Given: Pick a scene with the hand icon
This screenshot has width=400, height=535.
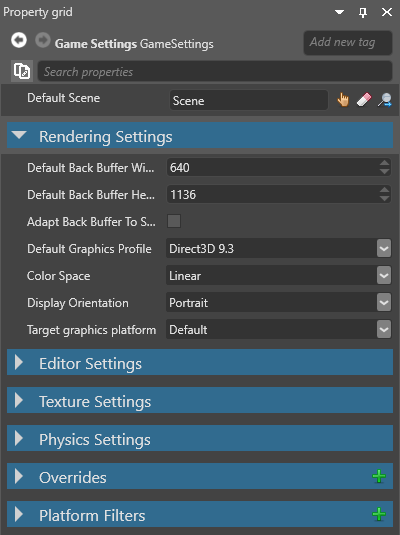Looking at the screenshot, I should click(343, 100).
